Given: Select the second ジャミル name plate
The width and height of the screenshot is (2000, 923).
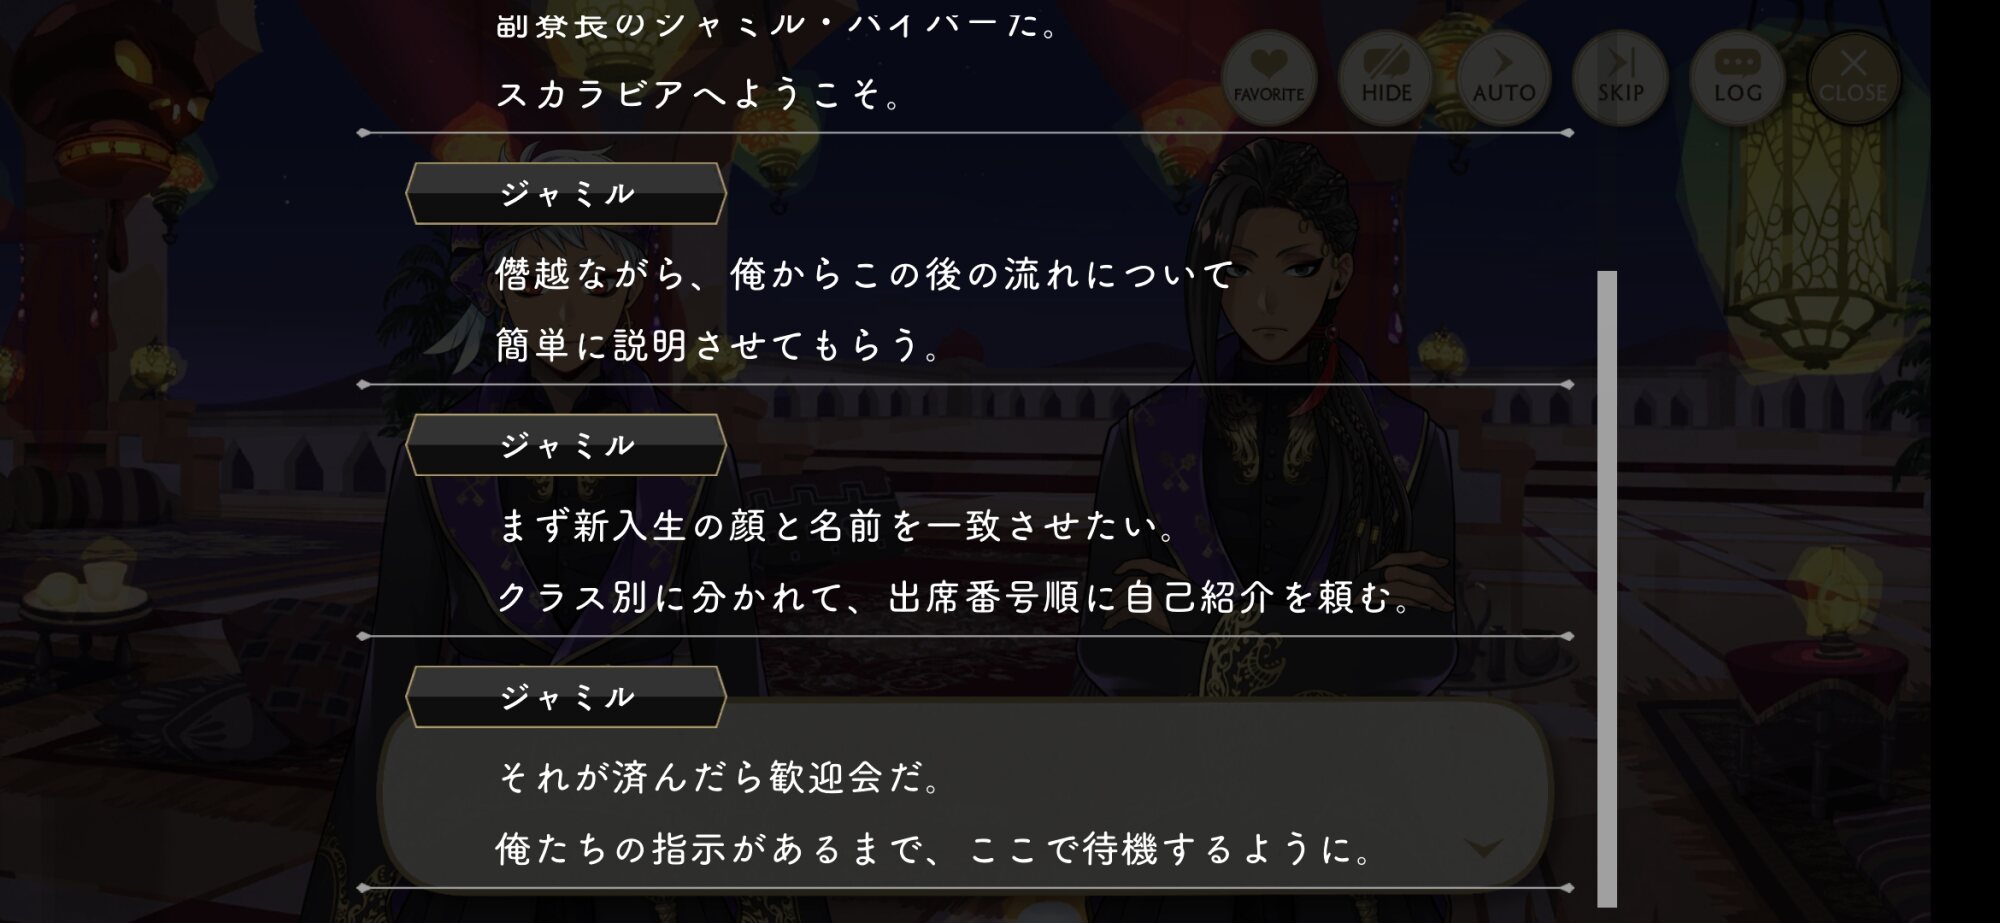Looking at the screenshot, I should click(x=566, y=445).
